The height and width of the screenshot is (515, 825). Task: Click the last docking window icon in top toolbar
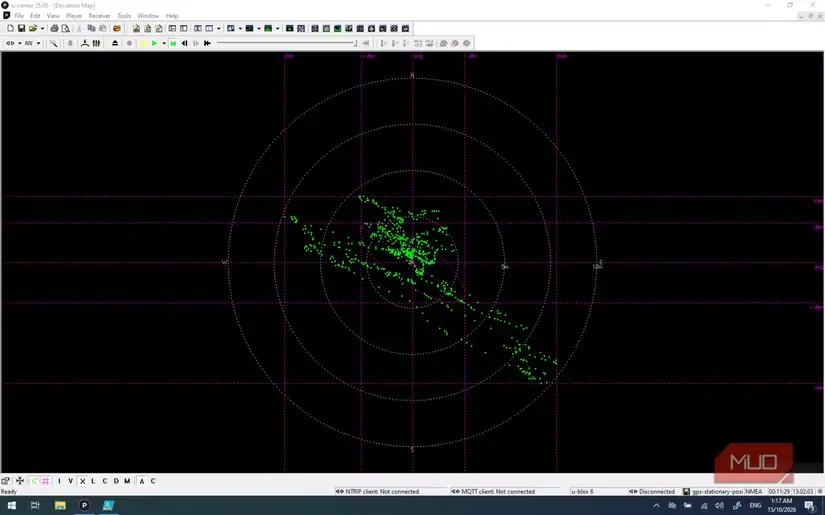click(x=405, y=28)
